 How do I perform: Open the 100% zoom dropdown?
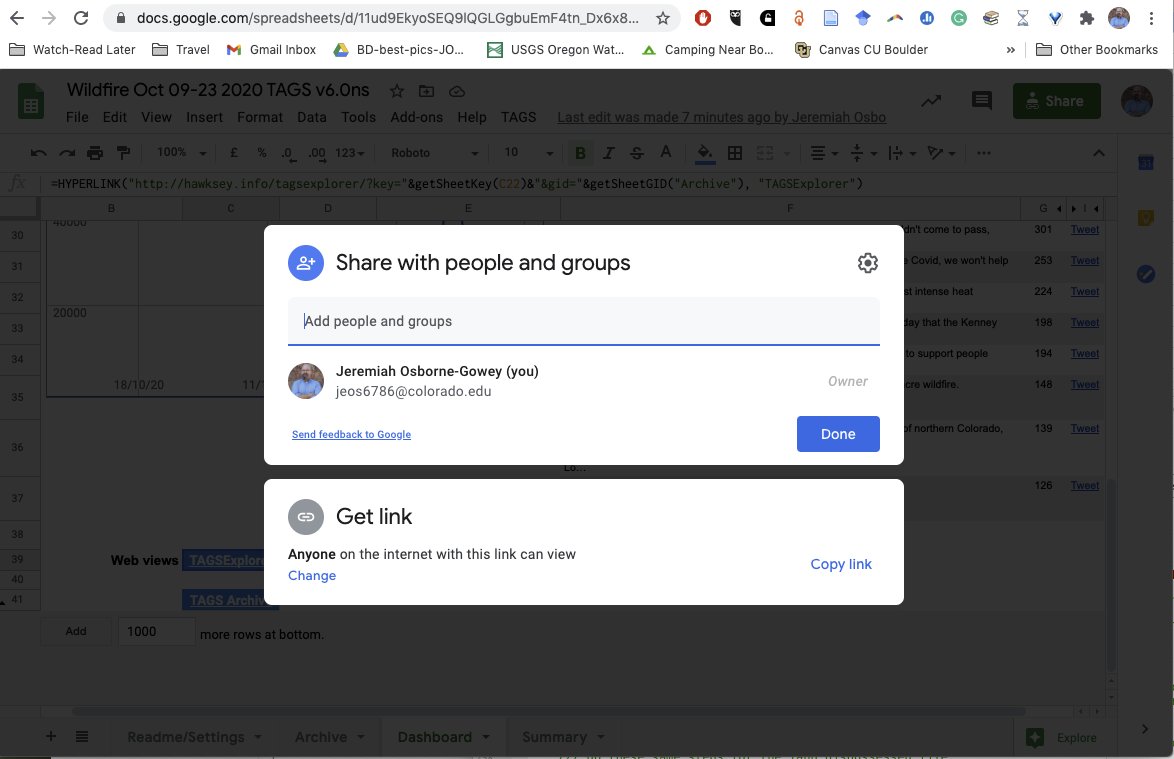(181, 153)
